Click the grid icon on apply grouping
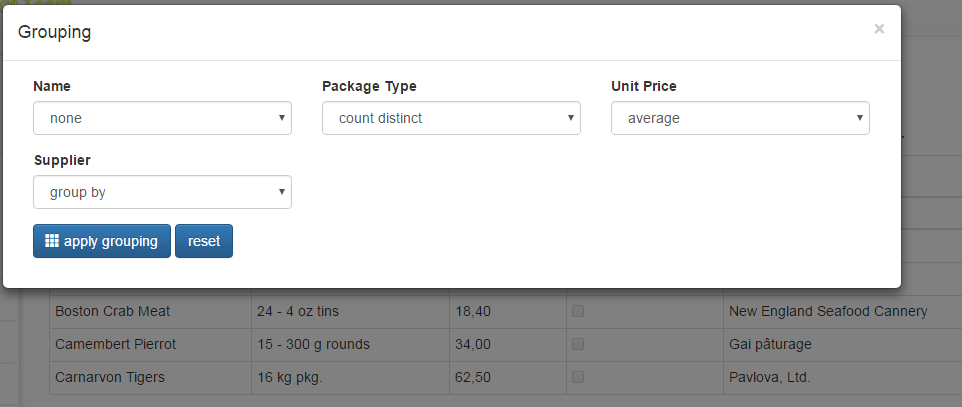This screenshot has width=962, height=407. 52,241
